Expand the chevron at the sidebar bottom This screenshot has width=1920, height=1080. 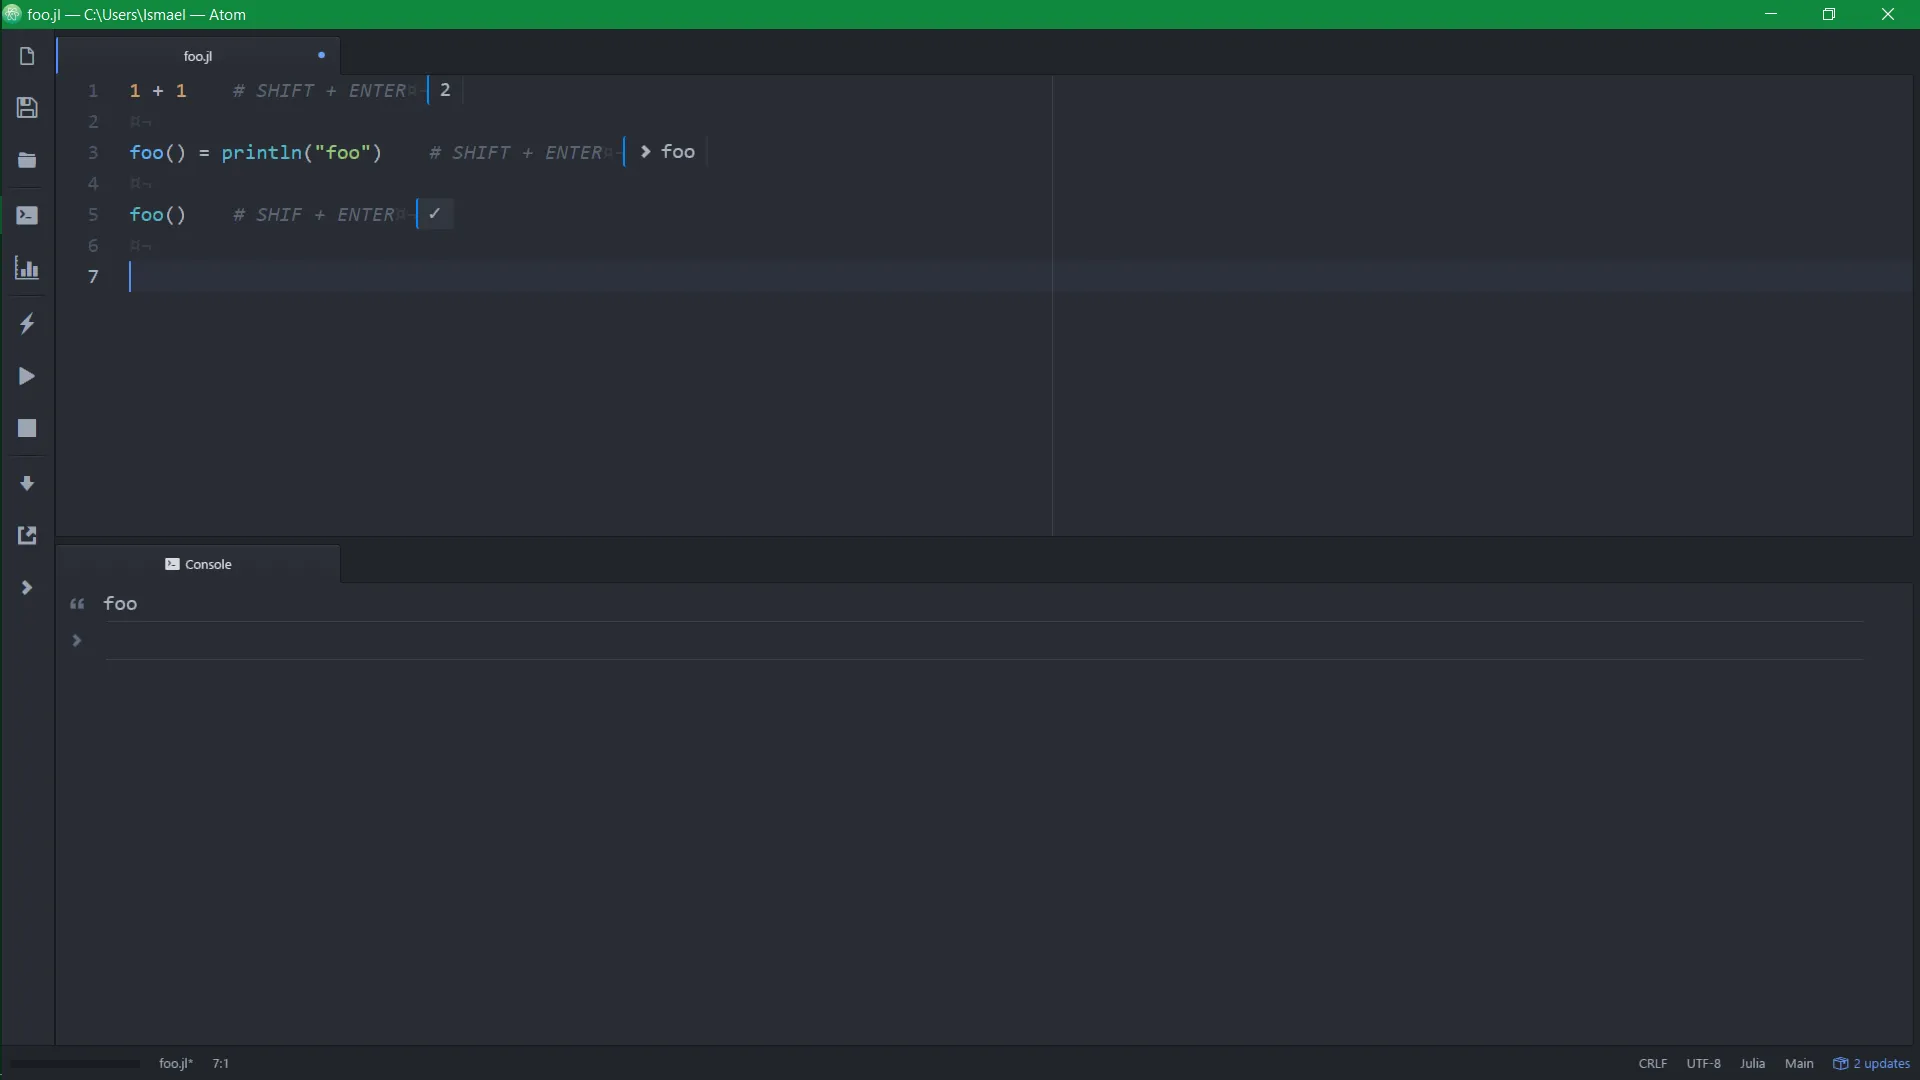point(27,587)
